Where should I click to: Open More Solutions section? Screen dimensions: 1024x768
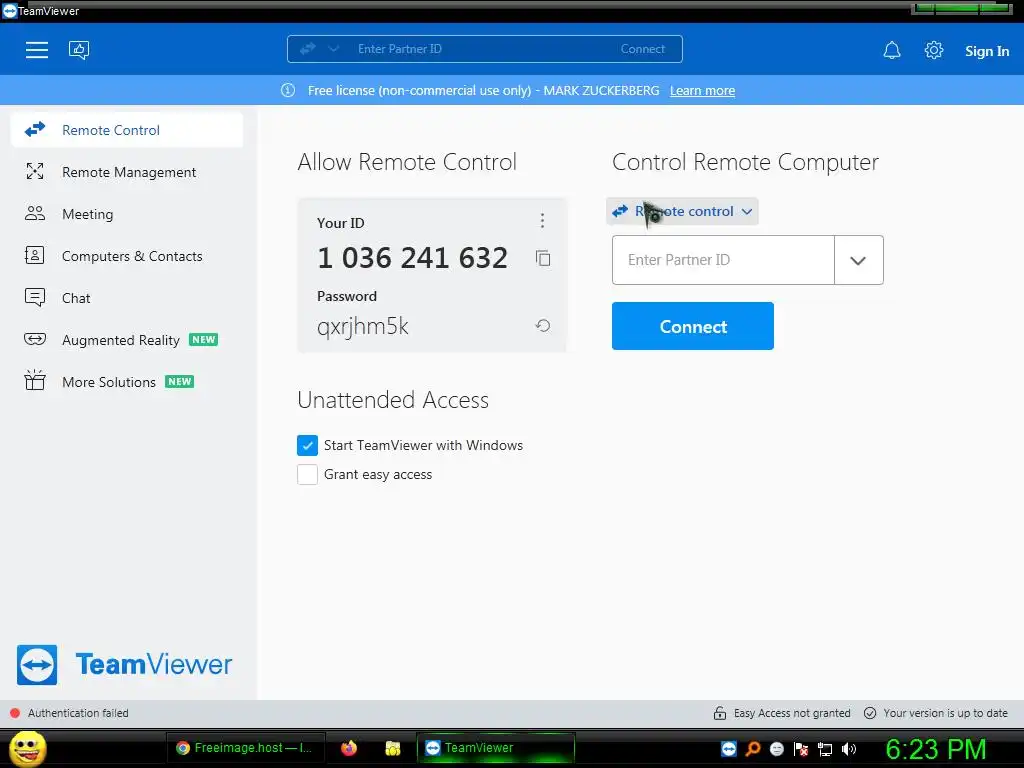point(127,382)
